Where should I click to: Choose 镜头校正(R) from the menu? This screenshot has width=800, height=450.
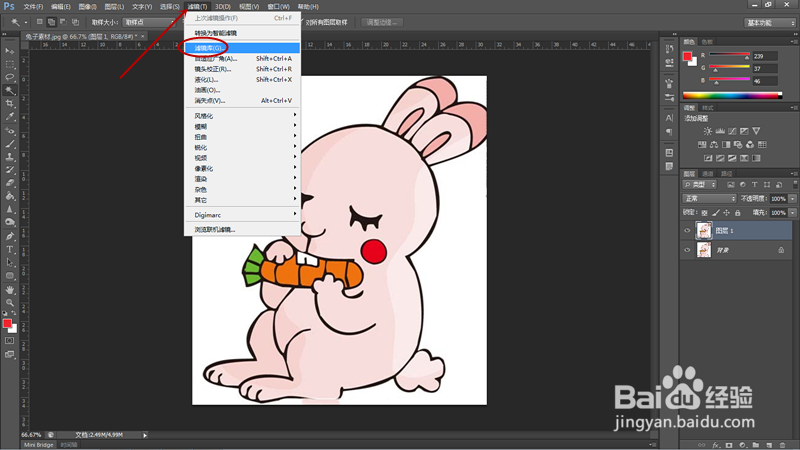[x=242, y=69]
